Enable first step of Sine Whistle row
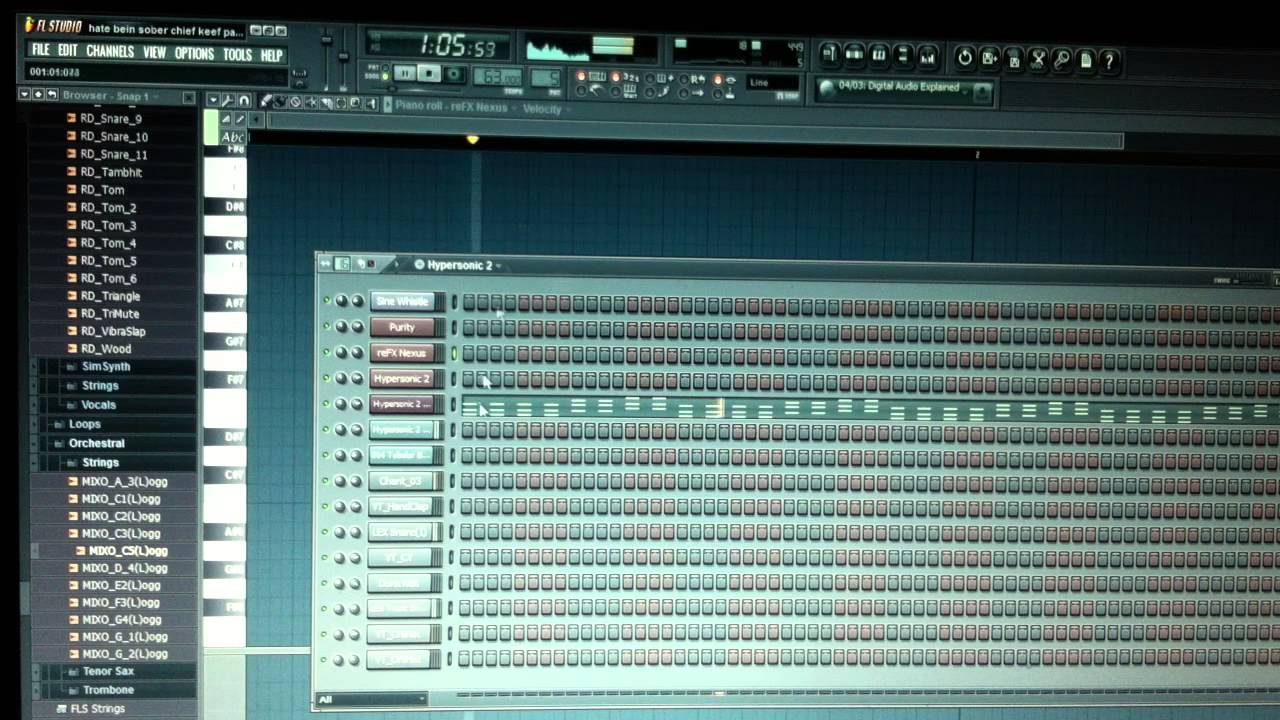The width and height of the screenshot is (1280, 720). pyautogui.click(x=469, y=302)
